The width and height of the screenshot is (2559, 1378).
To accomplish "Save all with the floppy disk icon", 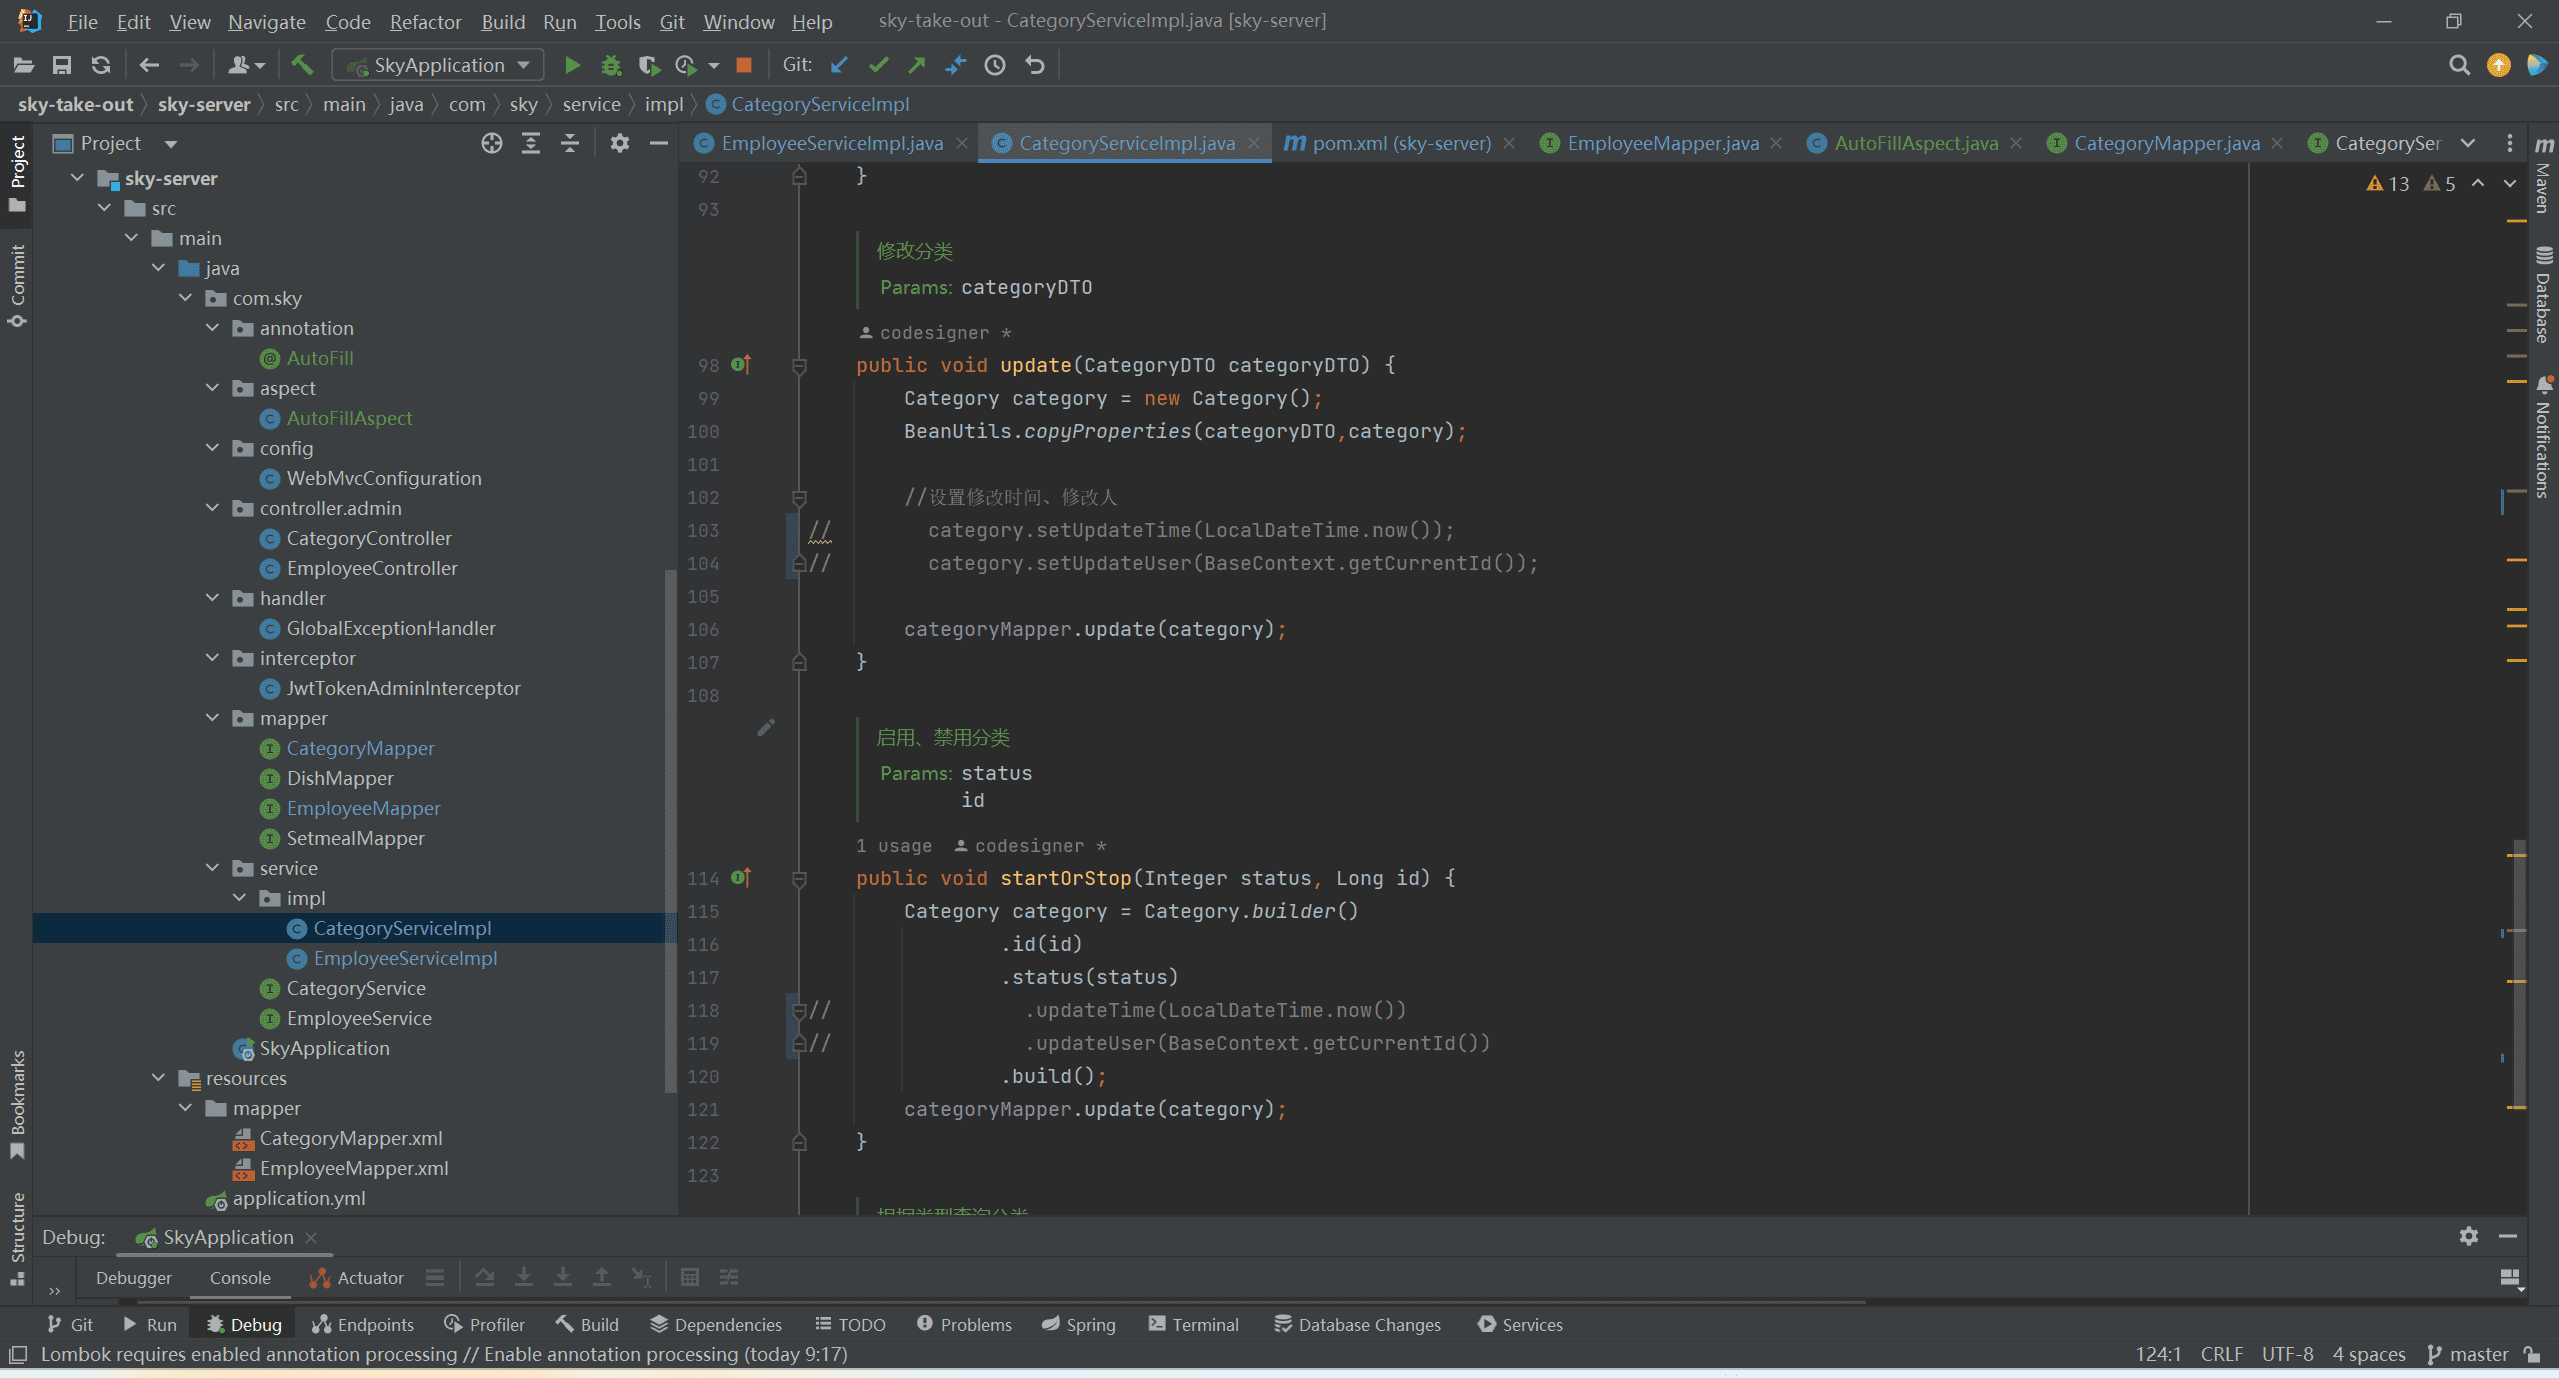I will click(62, 65).
